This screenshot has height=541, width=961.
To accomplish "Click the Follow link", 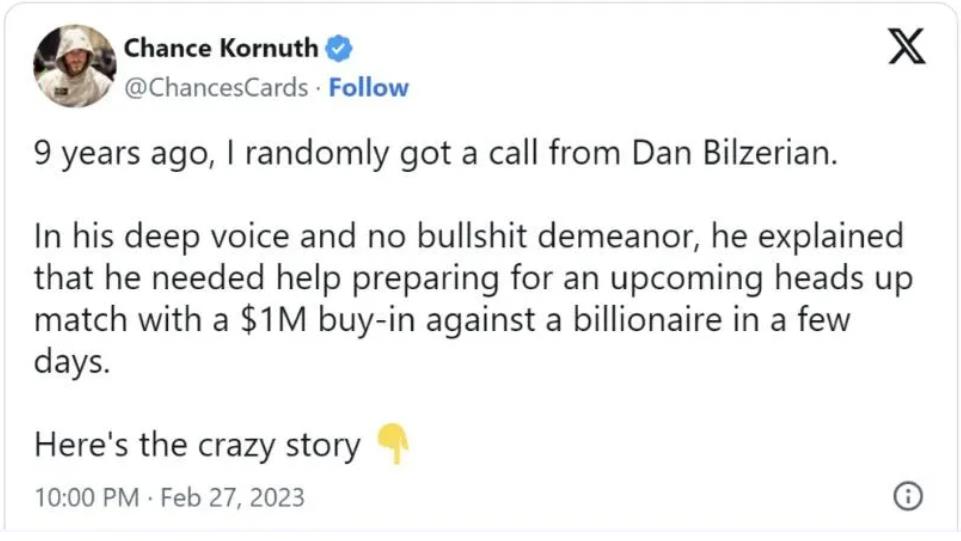I will 369,88.
